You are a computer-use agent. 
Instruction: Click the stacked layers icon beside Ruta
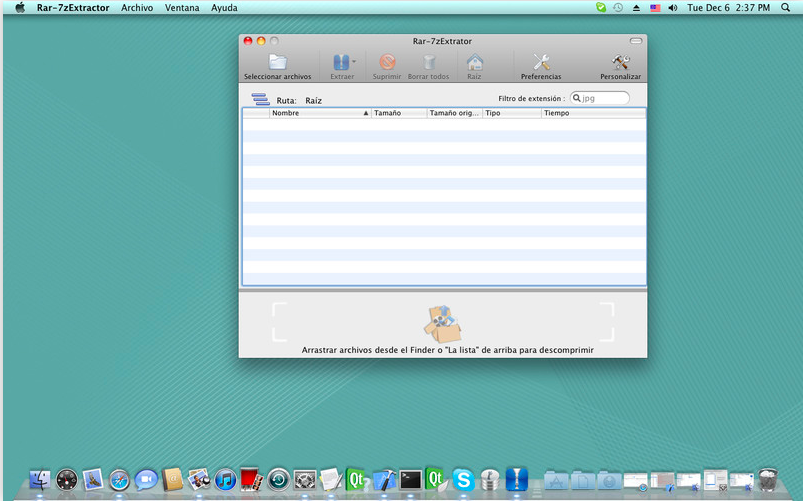(x=261, y=99)
